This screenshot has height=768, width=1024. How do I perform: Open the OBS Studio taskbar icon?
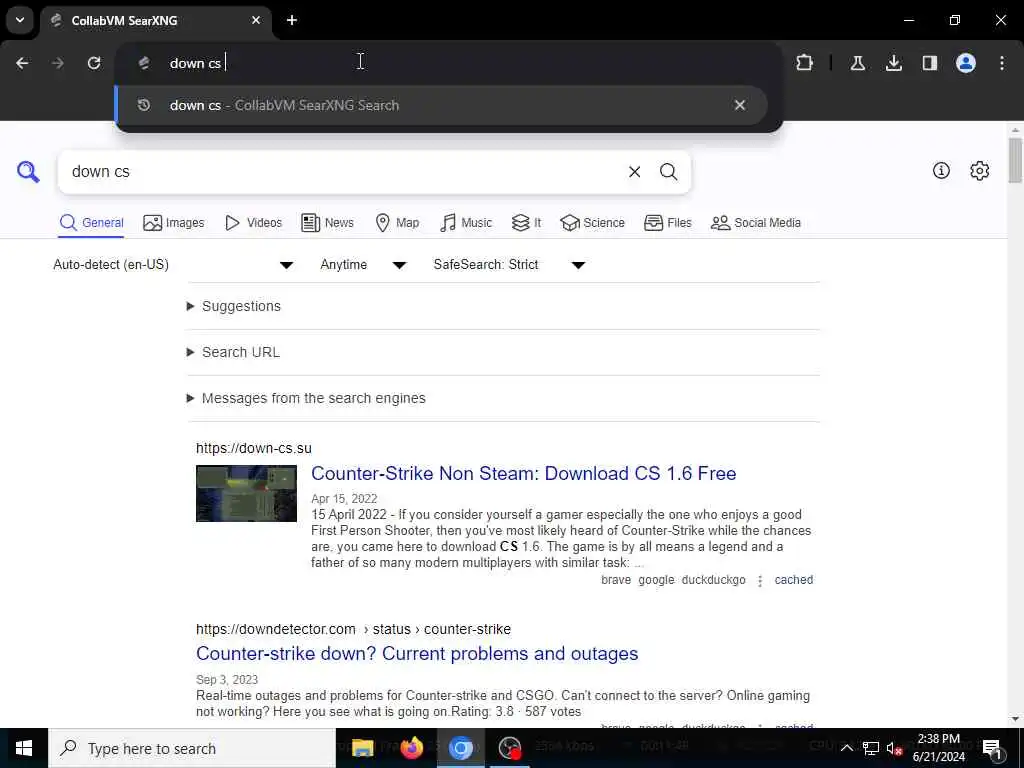pos(509,748)
